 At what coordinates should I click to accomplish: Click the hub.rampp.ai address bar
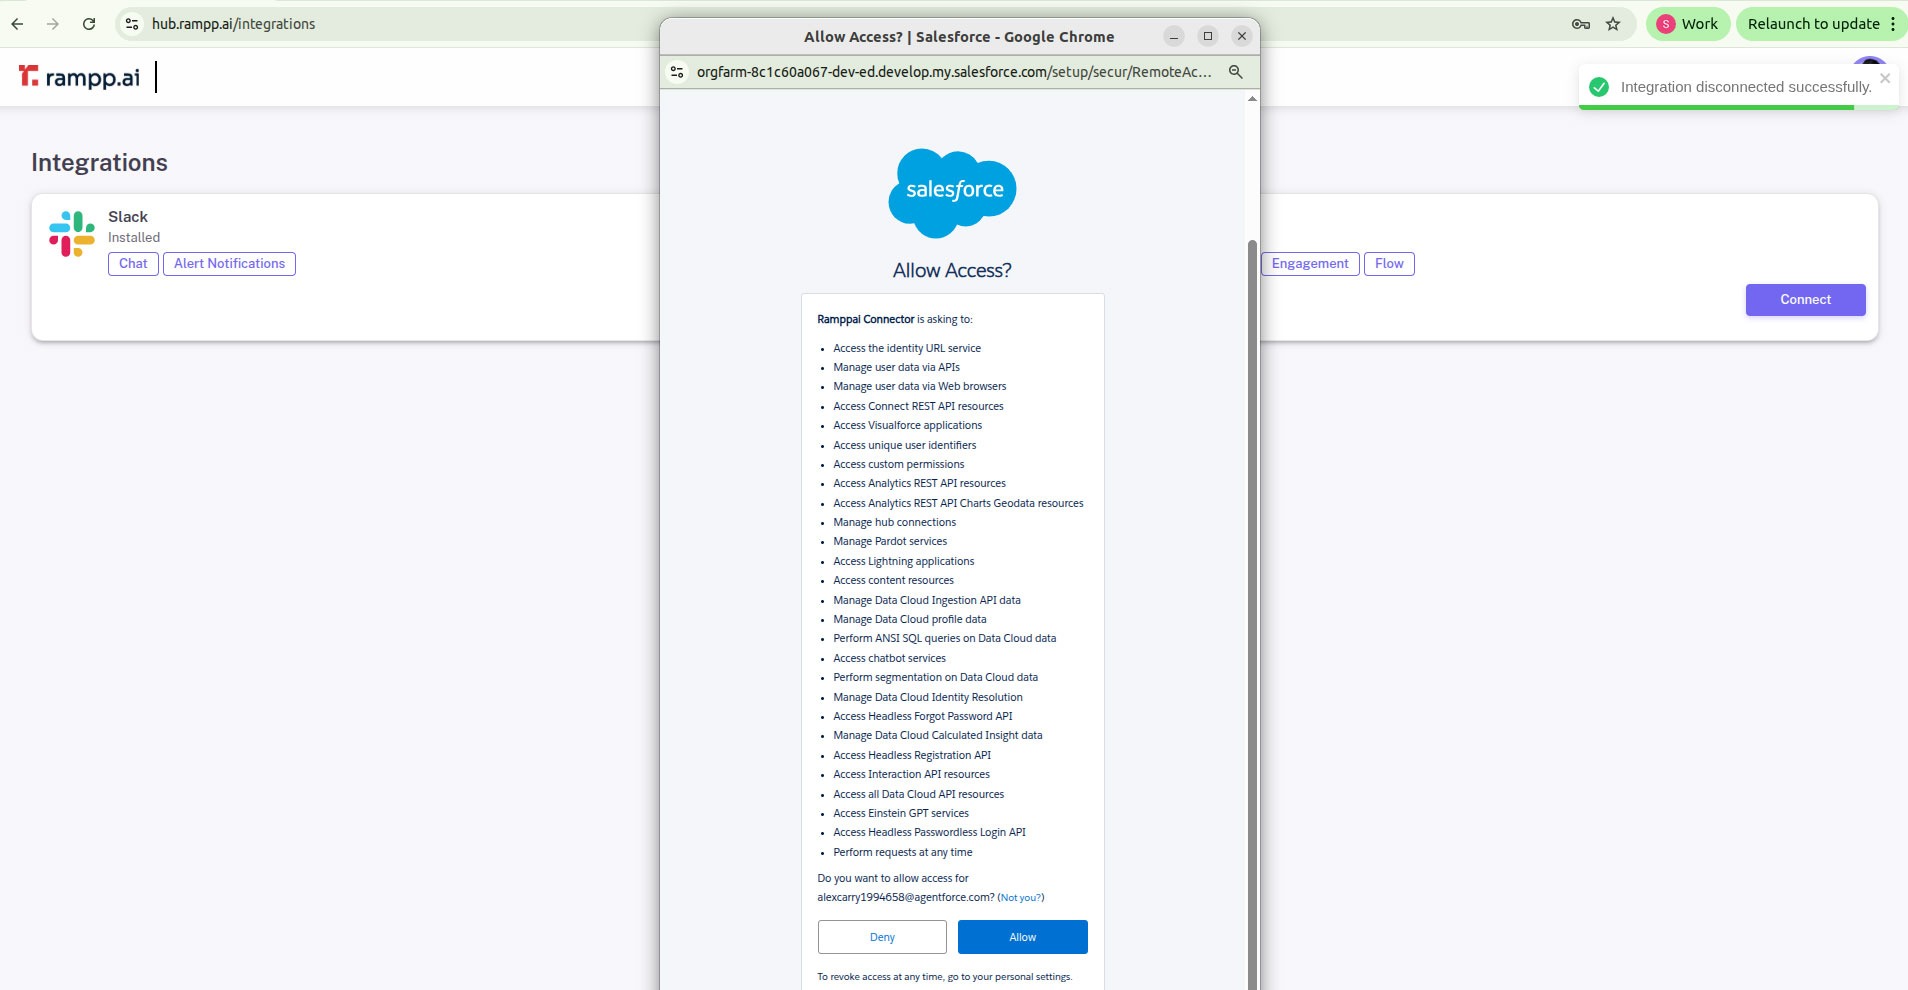(400, 24)
